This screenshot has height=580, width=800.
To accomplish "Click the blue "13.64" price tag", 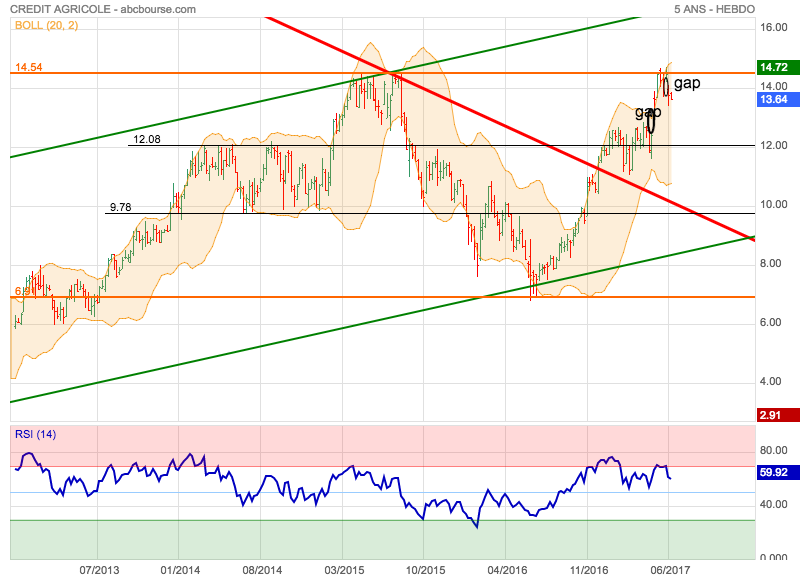I will click(x=778, y=99).
